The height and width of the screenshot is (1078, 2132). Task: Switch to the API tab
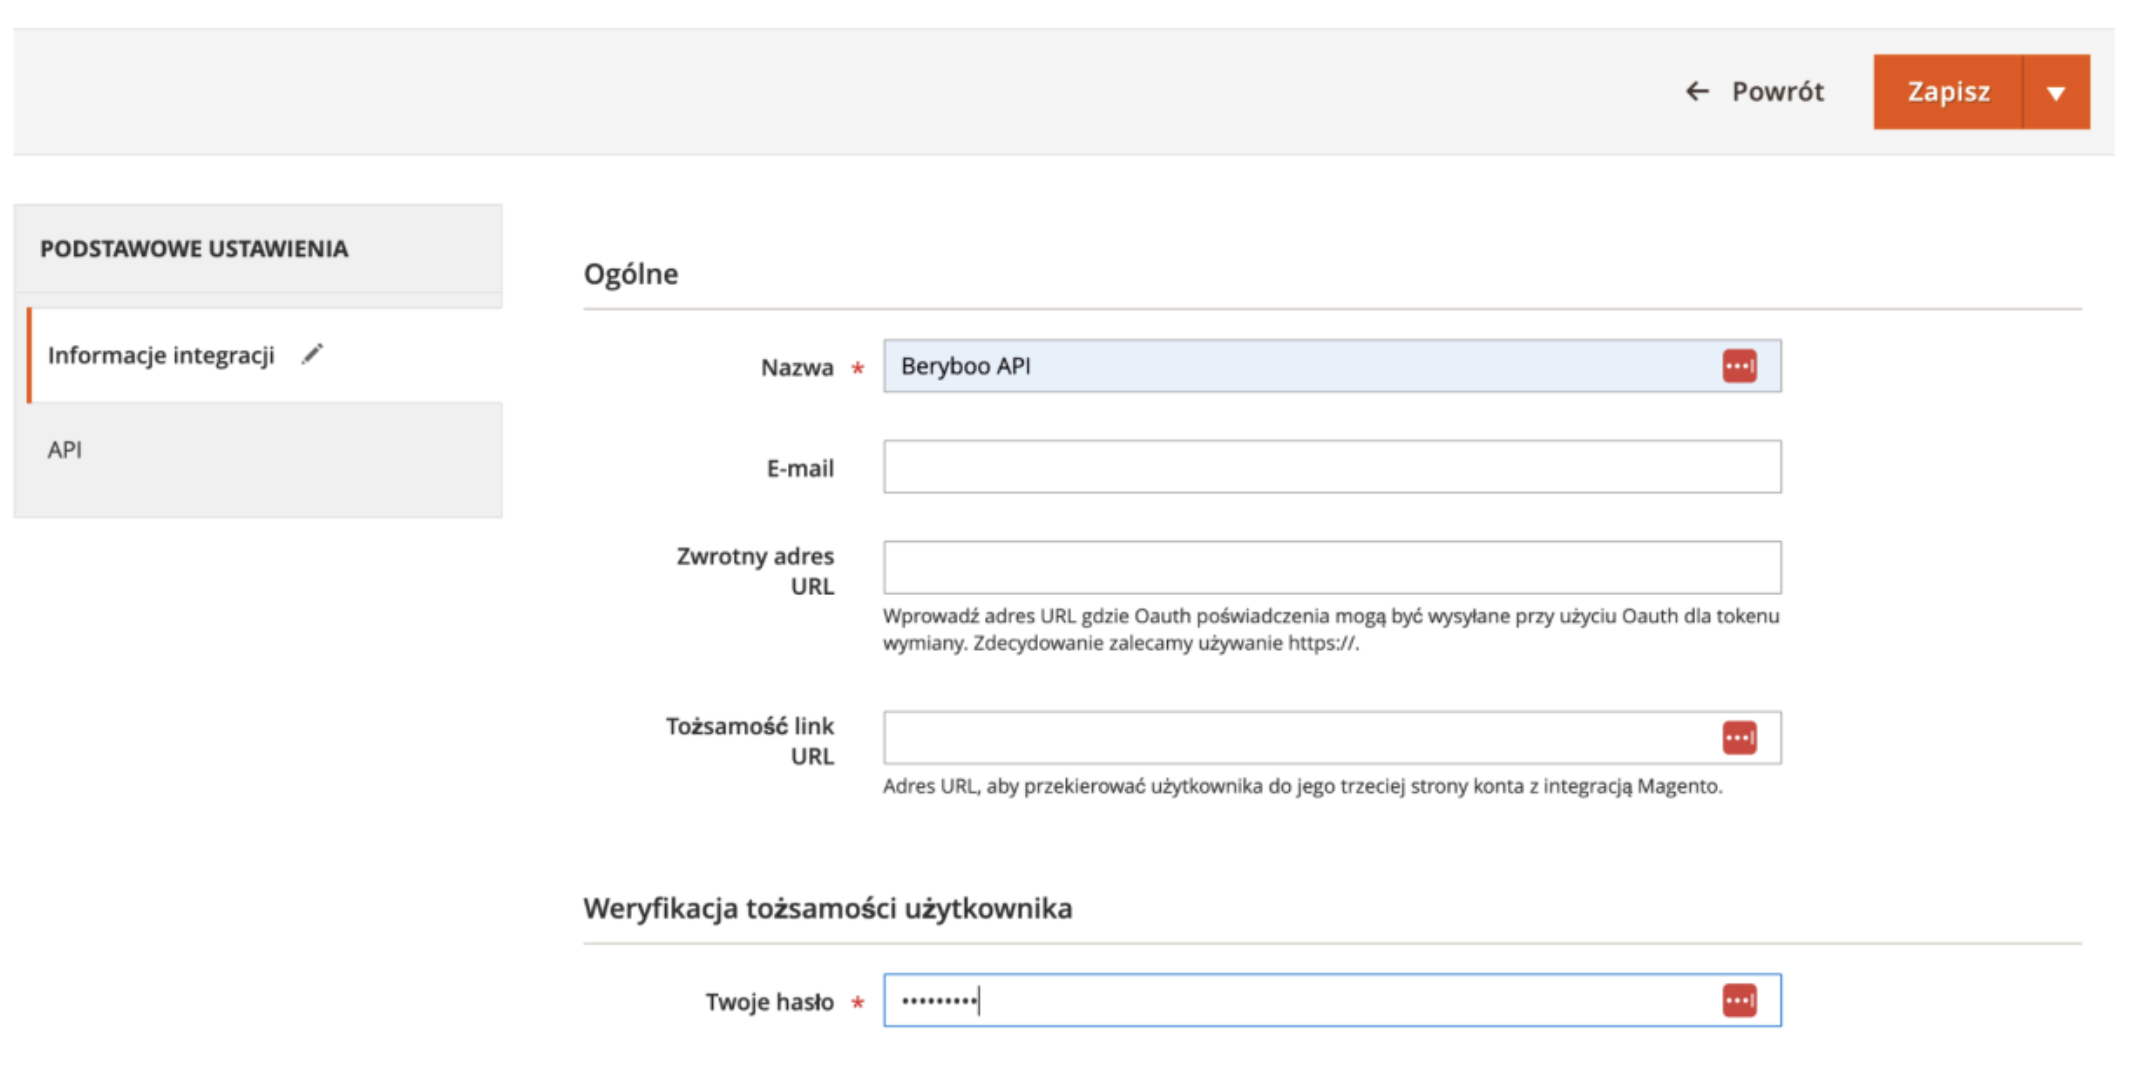pos(65,450)
